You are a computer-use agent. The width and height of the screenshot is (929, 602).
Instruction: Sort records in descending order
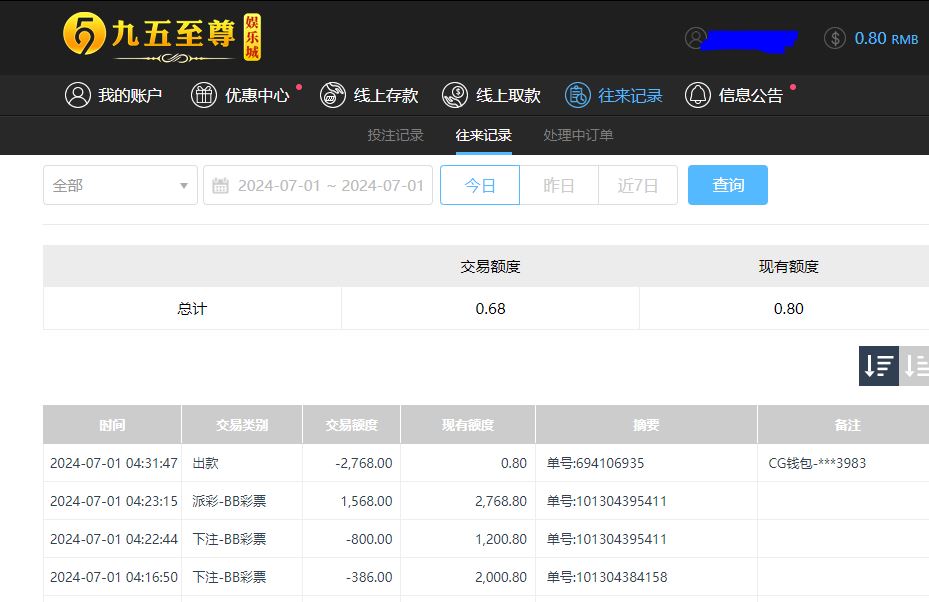879,366
